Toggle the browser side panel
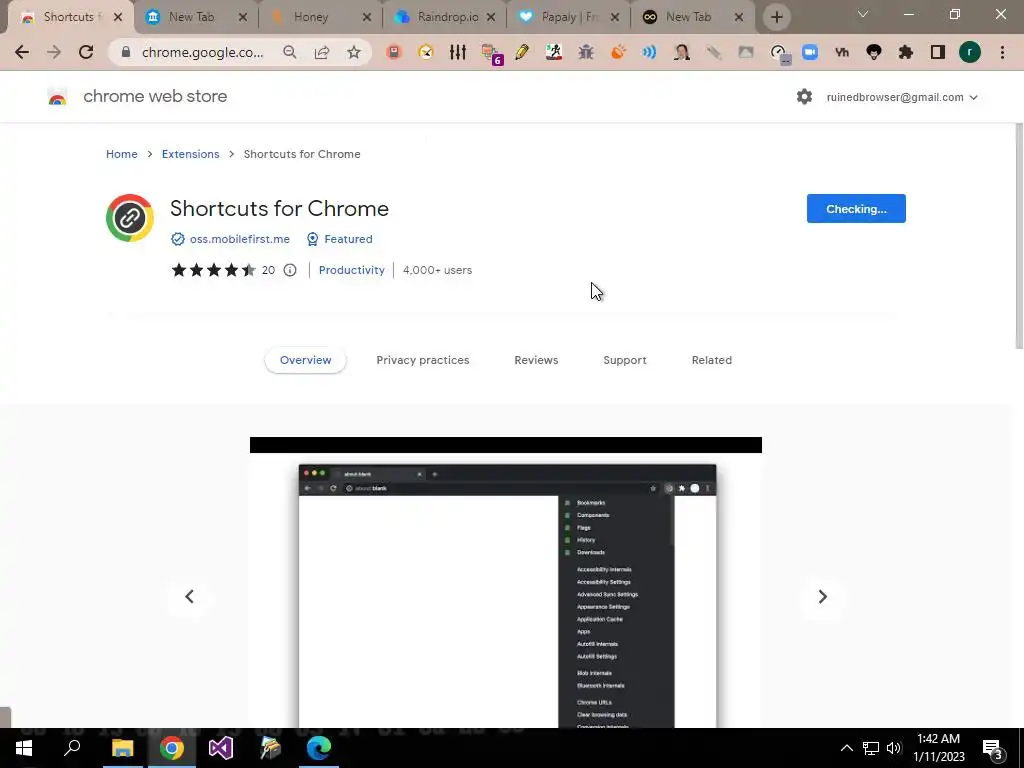Viewport: 1024px width, 768px height. coord(938,52)
